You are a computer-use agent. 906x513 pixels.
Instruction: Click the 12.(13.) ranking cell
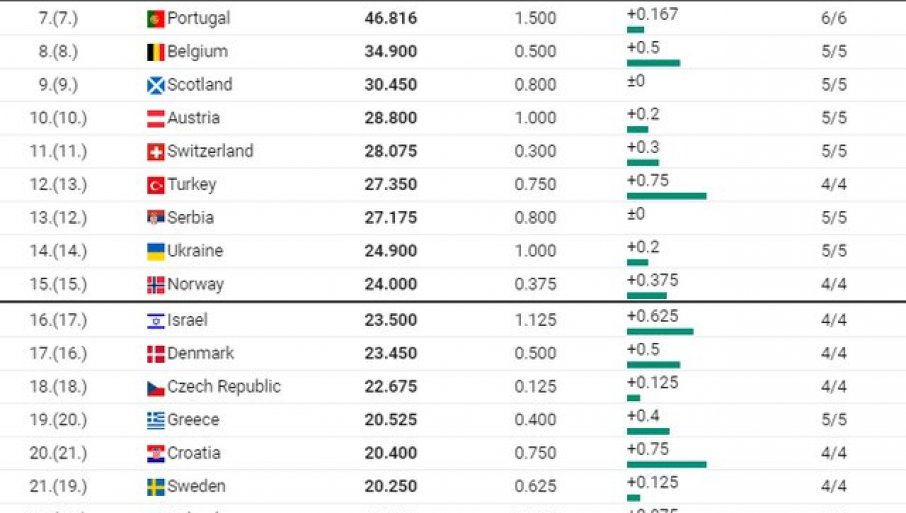[58, 184]
